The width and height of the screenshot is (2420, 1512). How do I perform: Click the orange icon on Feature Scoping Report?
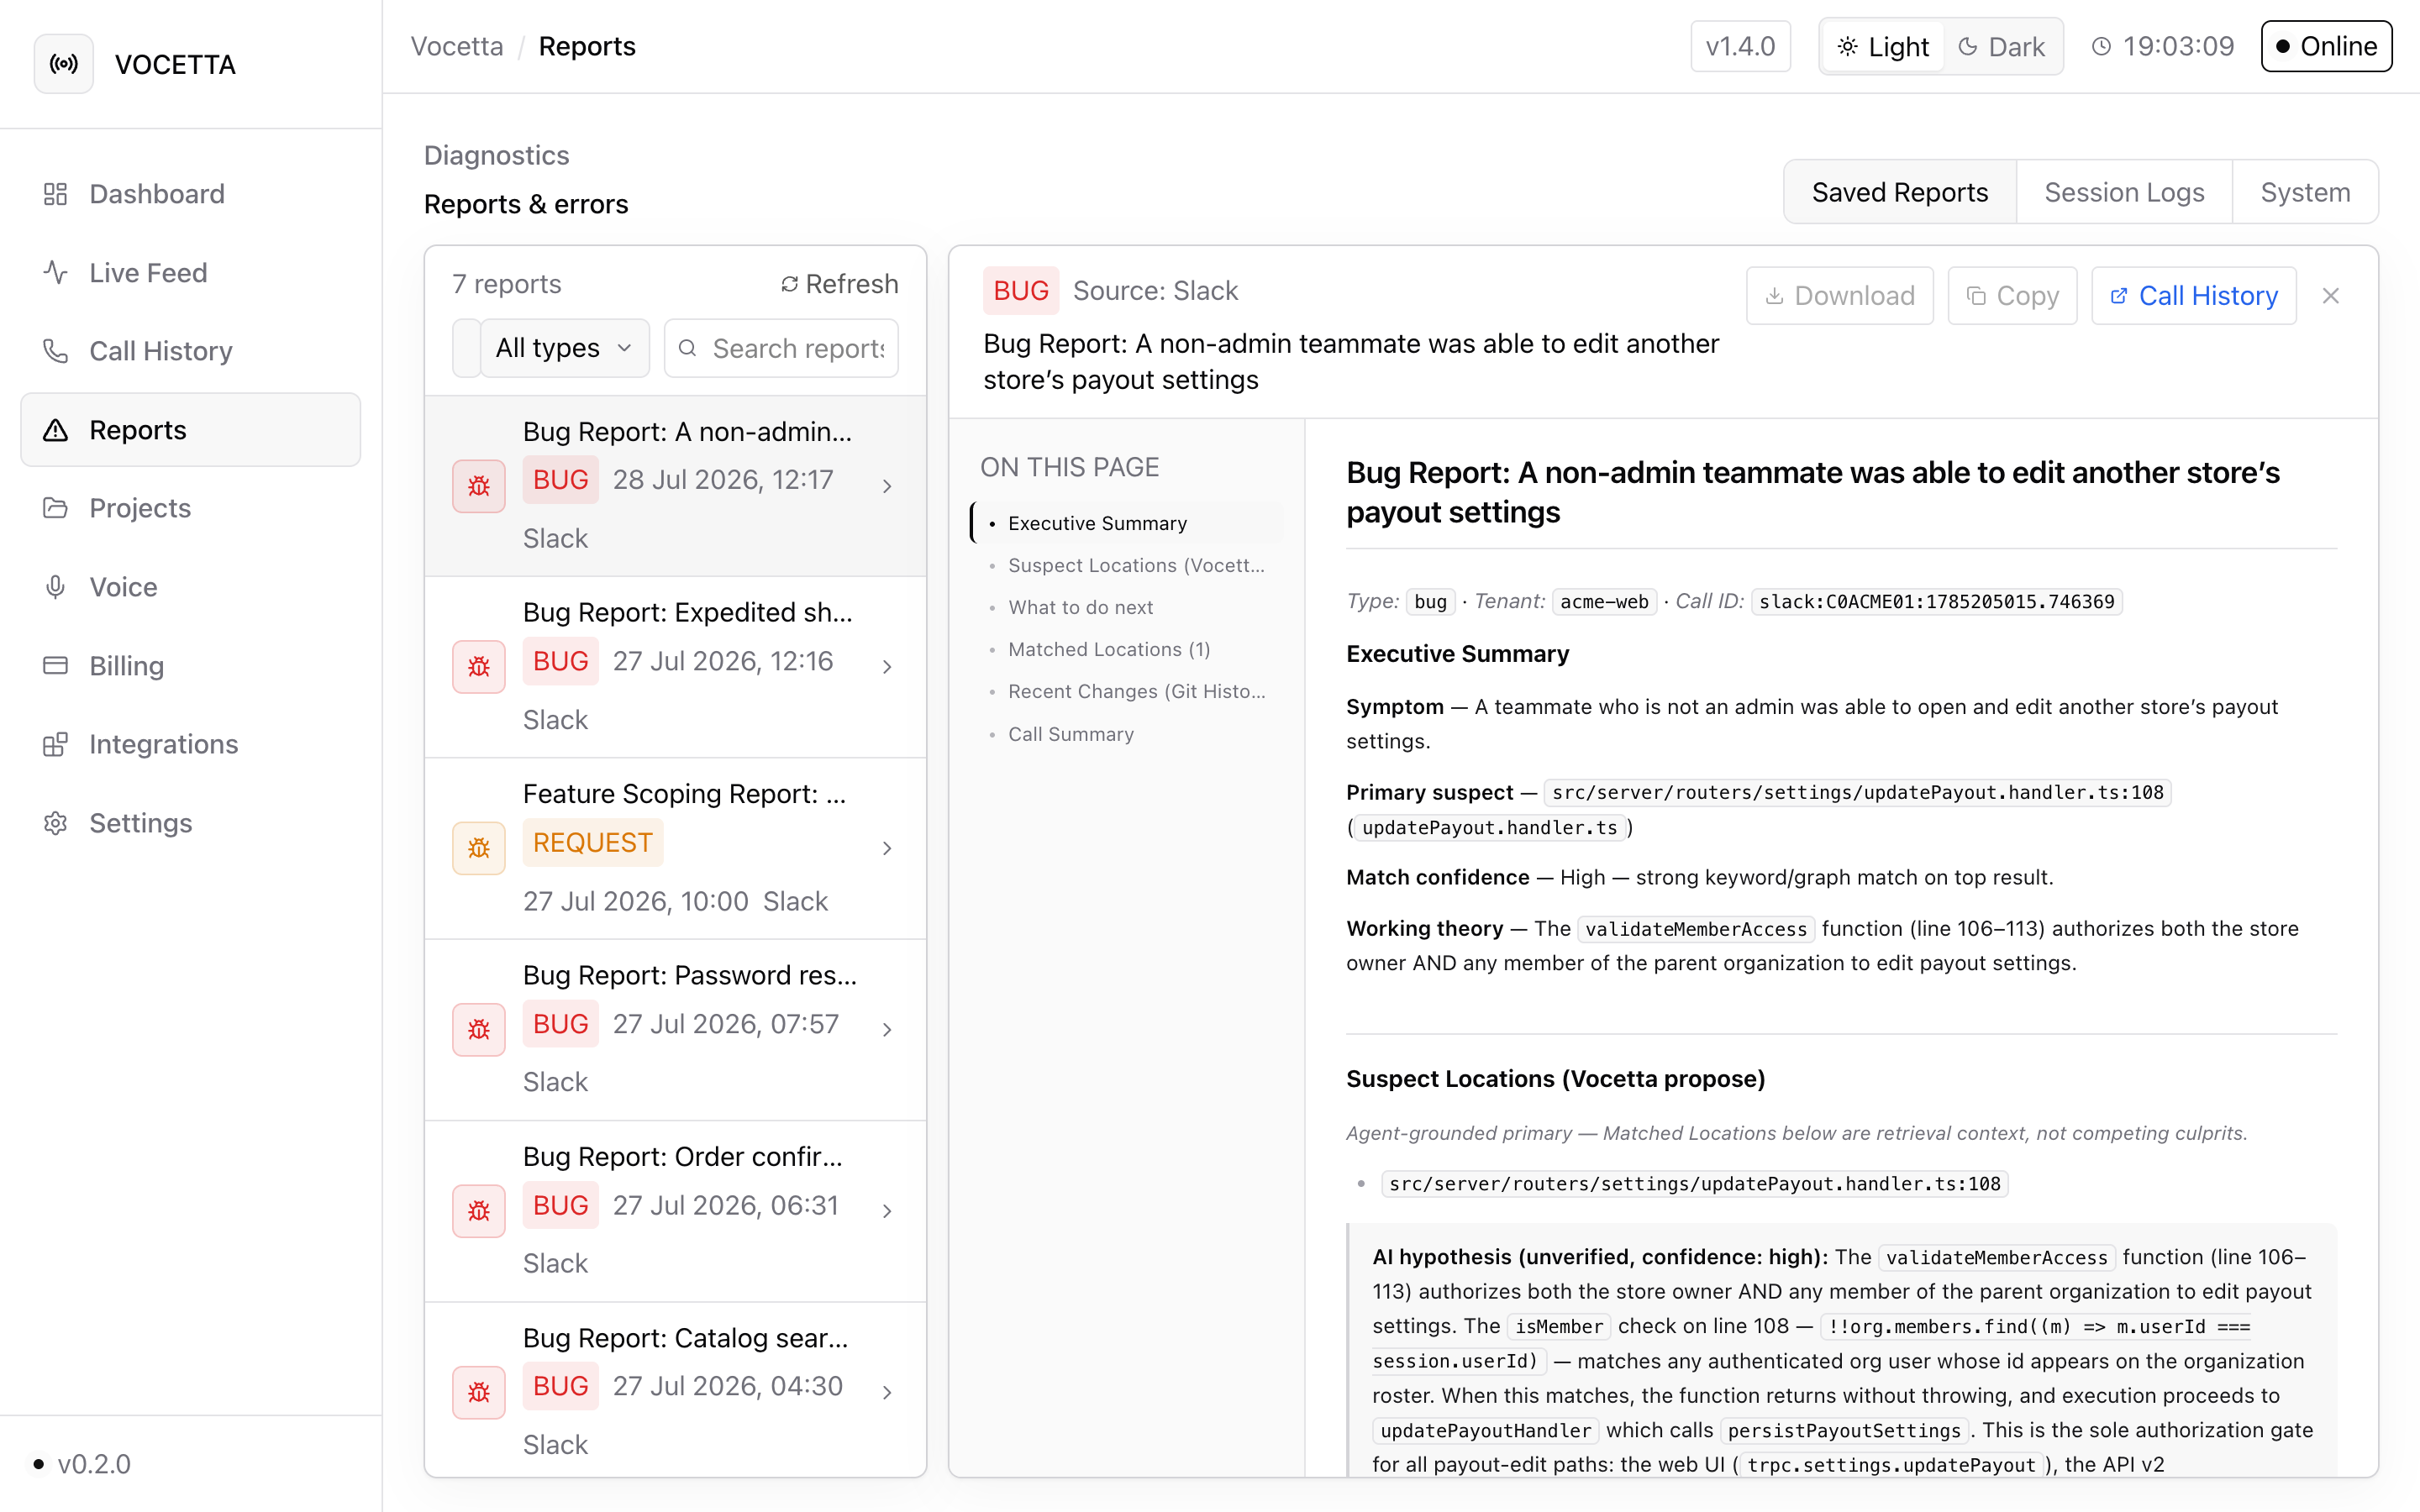pyautogui.click(x=479, y=848)
